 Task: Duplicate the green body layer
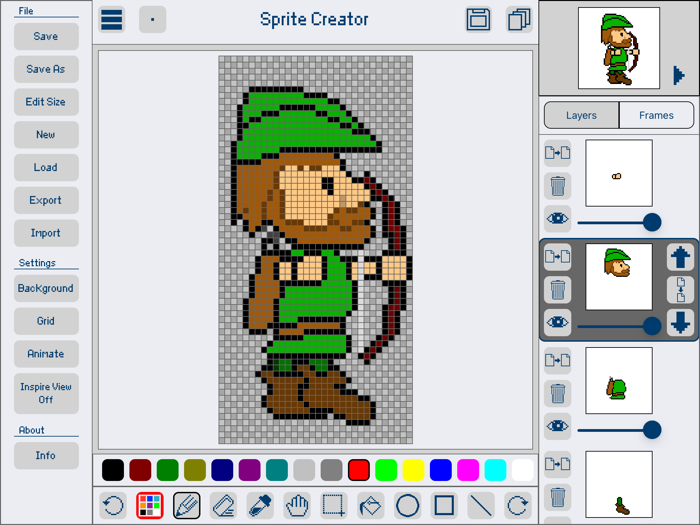pos(558,360)
